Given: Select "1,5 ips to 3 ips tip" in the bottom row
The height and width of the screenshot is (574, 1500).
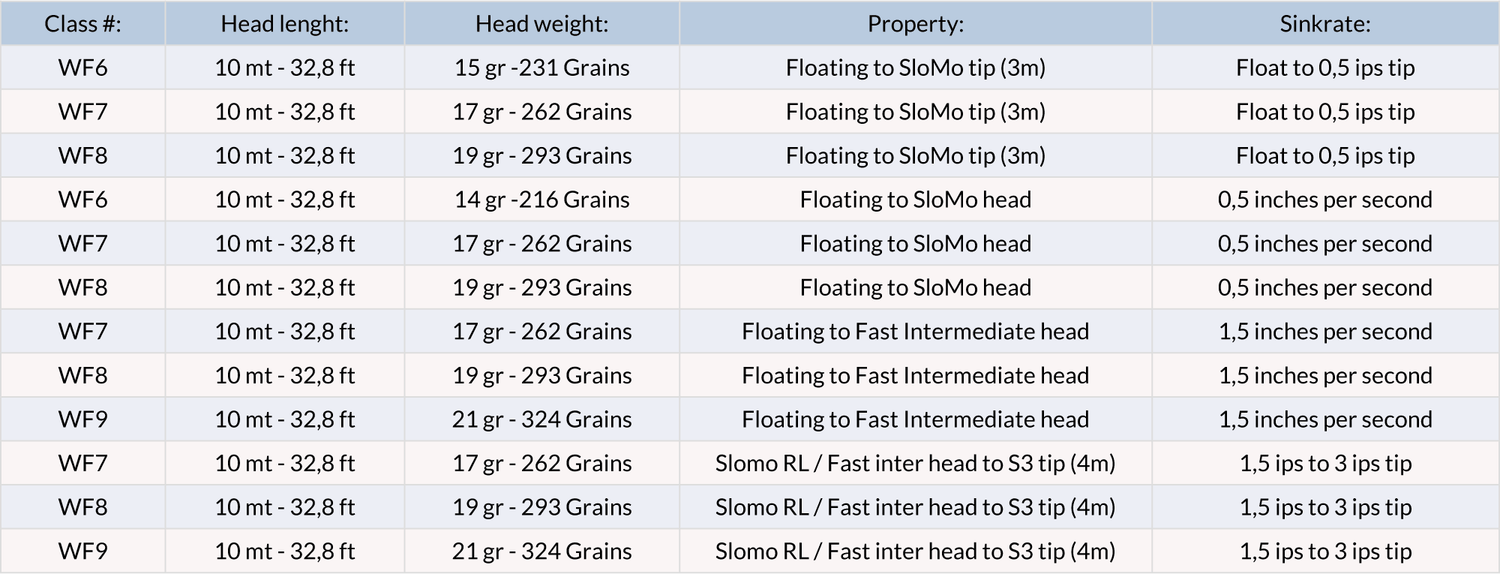Looking at the screenshot, I should tap(1325, 551).
